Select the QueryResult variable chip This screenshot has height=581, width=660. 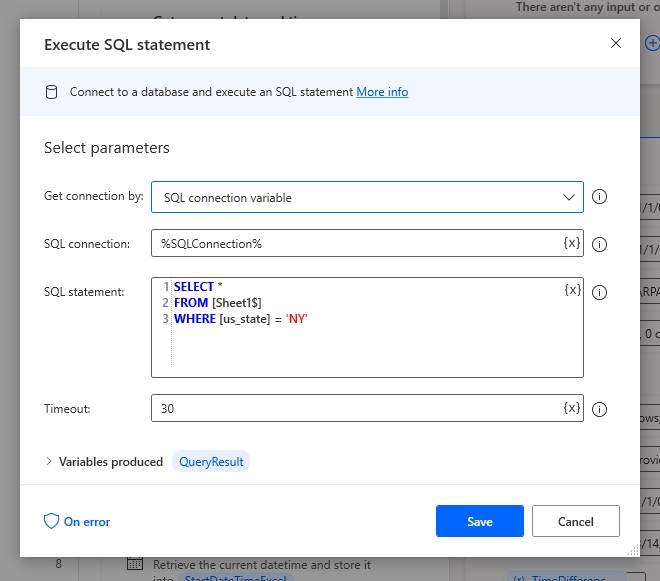coord(211,461)
